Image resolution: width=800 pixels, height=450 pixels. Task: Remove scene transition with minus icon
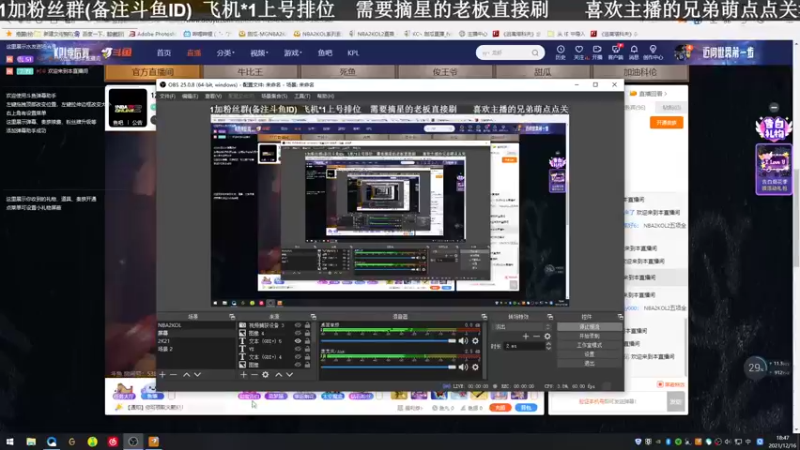click(536, 336)
